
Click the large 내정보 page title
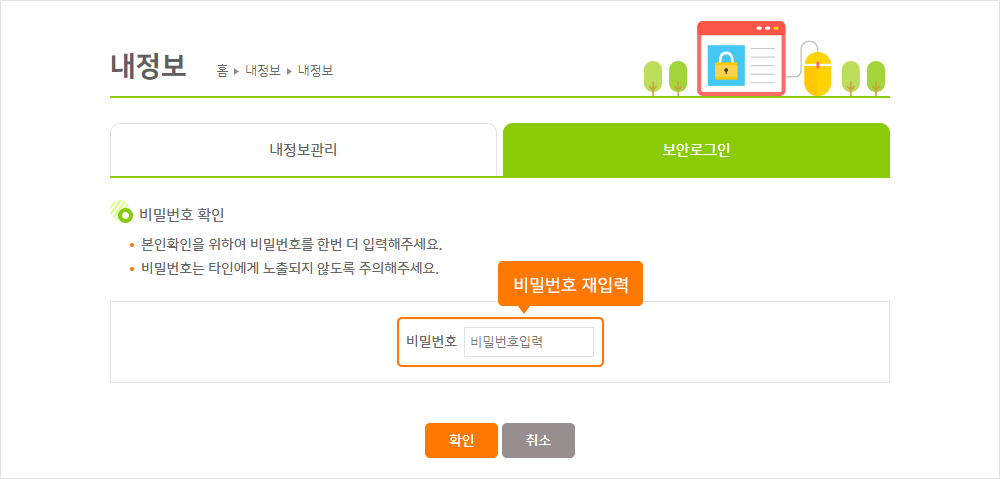(x=149, y=66)
